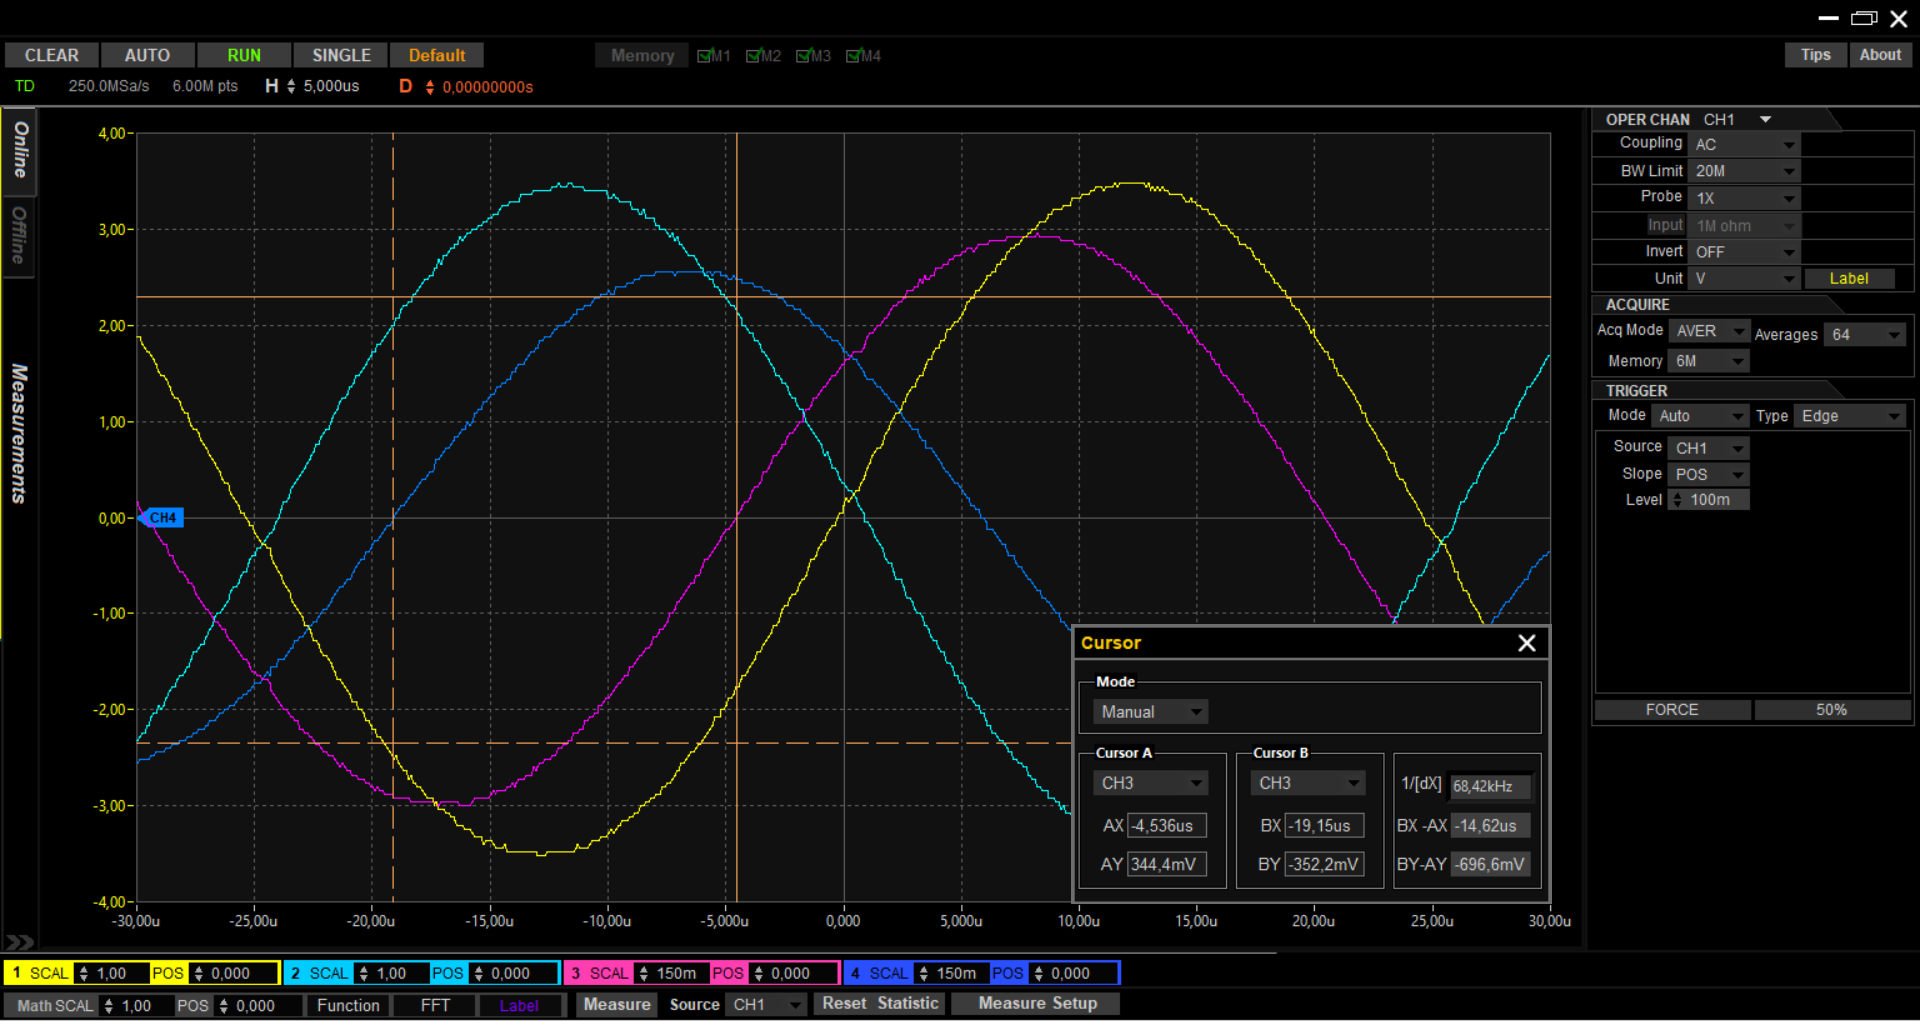The image size is (1920, 1021).
Task: Switch to the Online tab
Action: coord(20,151)
